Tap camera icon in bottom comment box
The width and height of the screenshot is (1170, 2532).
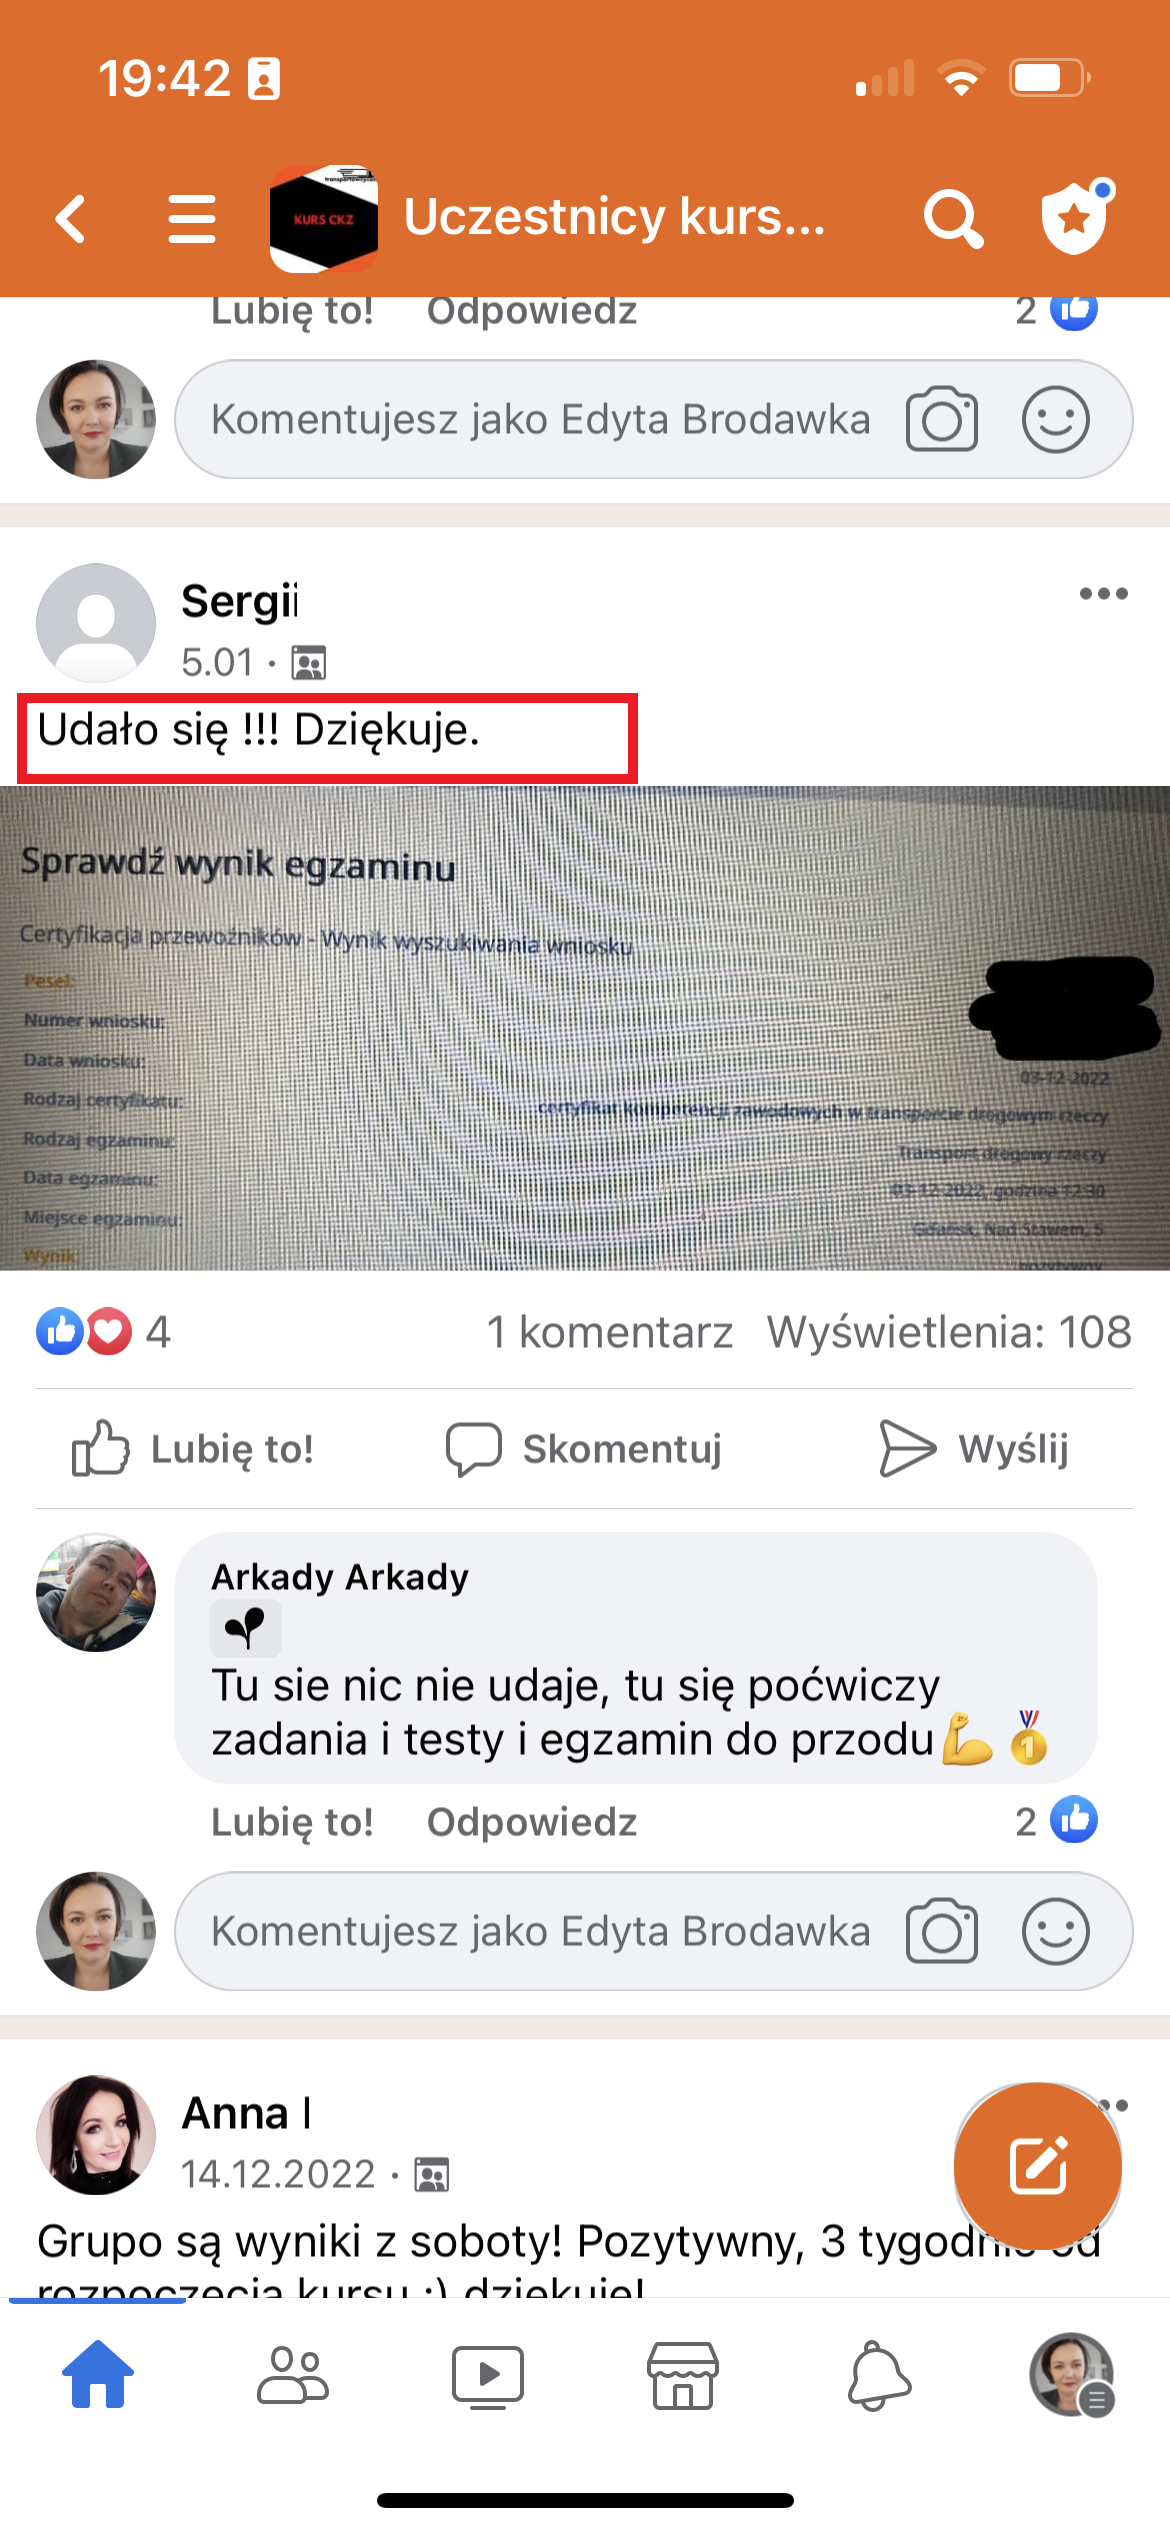coord(941,1931)
